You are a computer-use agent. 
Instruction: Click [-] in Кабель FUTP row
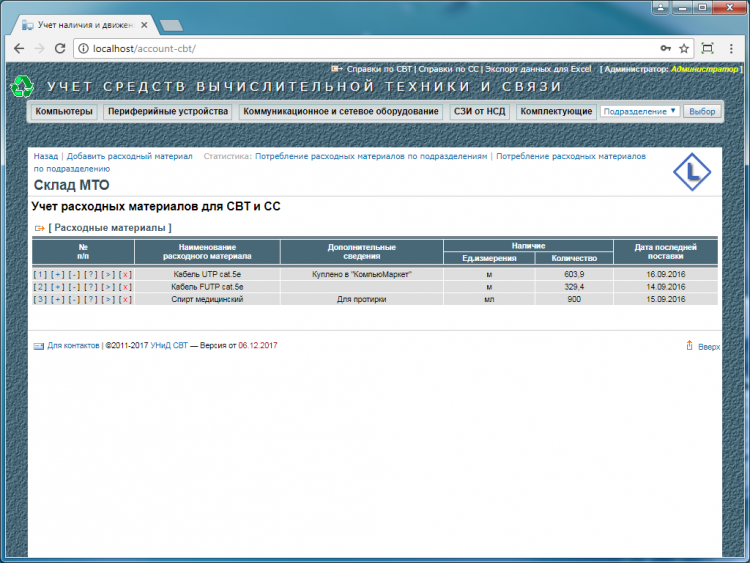[x=74, y=287]
